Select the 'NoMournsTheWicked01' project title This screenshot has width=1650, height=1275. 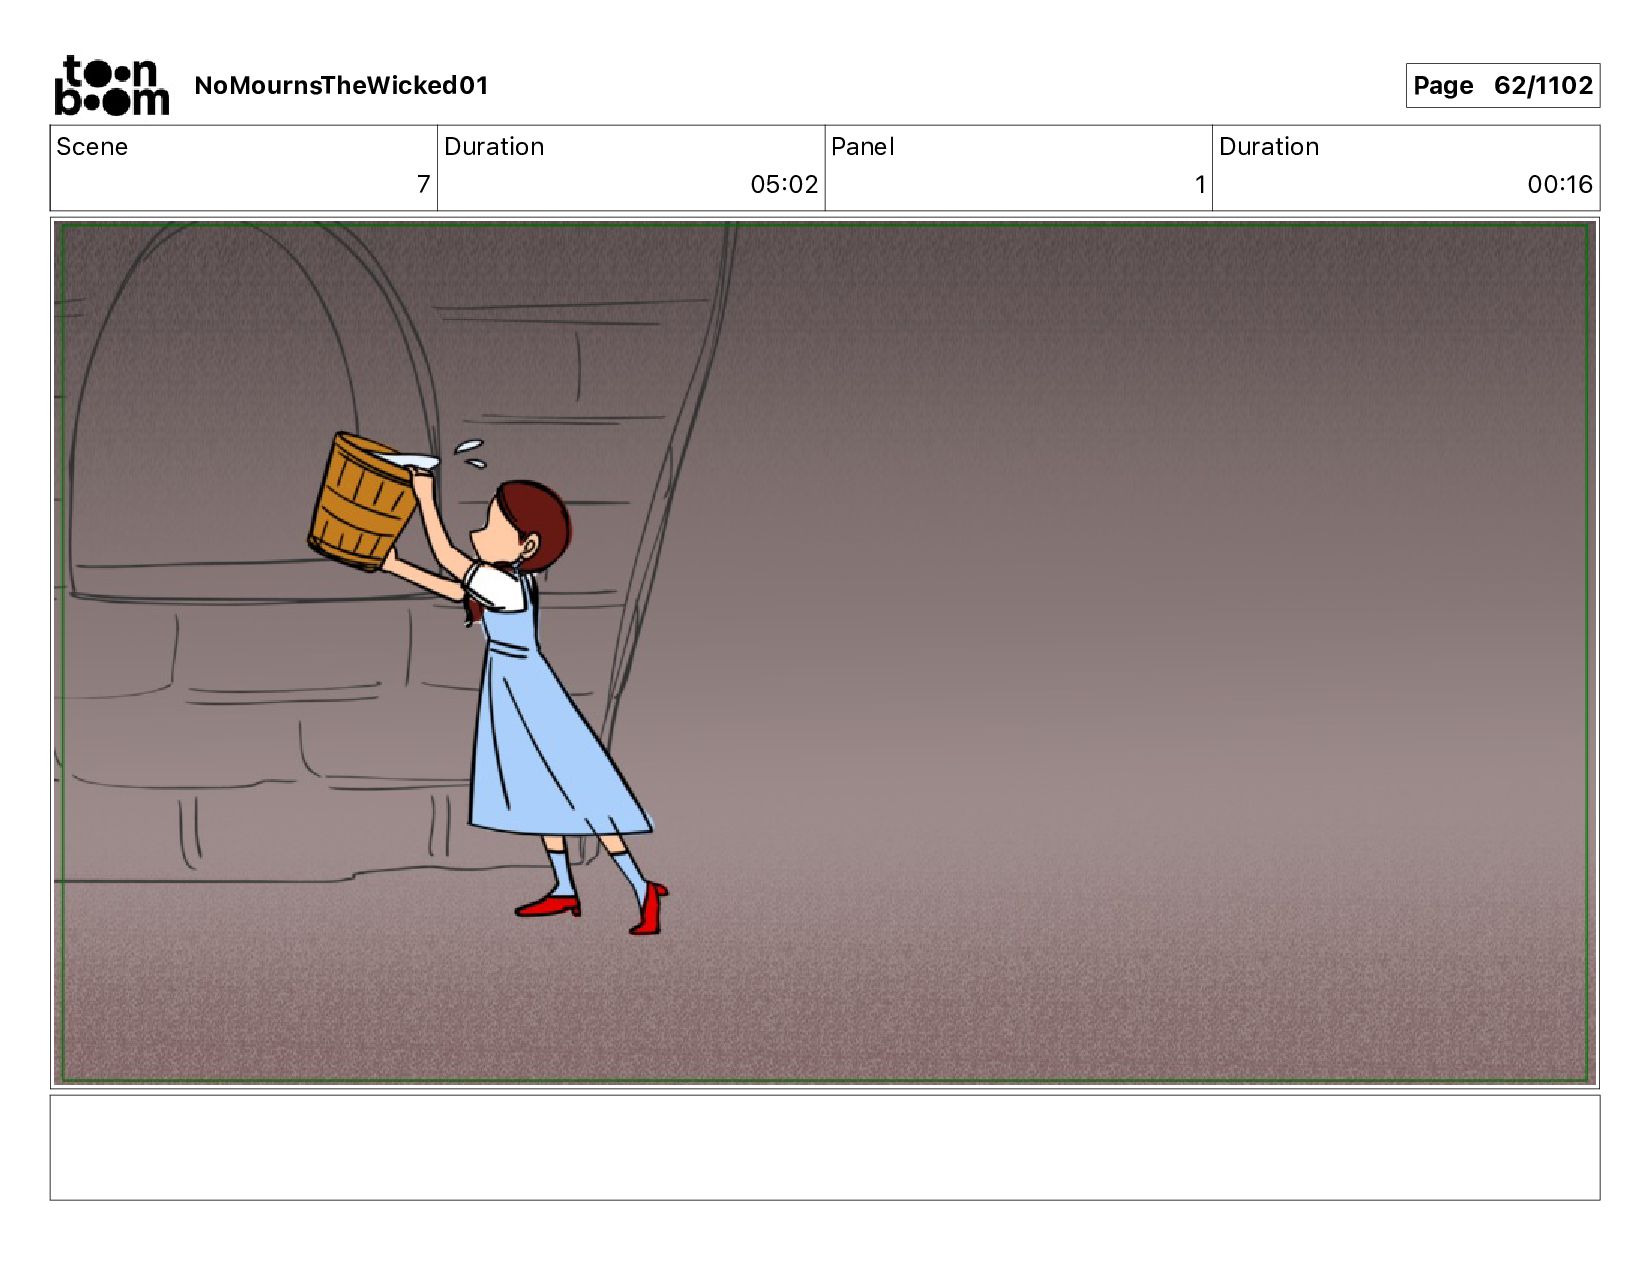(341, 86)
